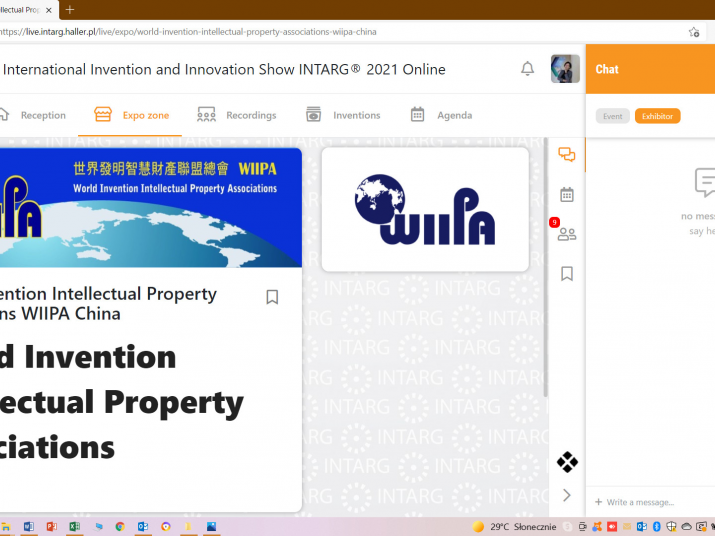715x536 pixels.
Task: Open the chat sidebar icon
Action: 567,155
